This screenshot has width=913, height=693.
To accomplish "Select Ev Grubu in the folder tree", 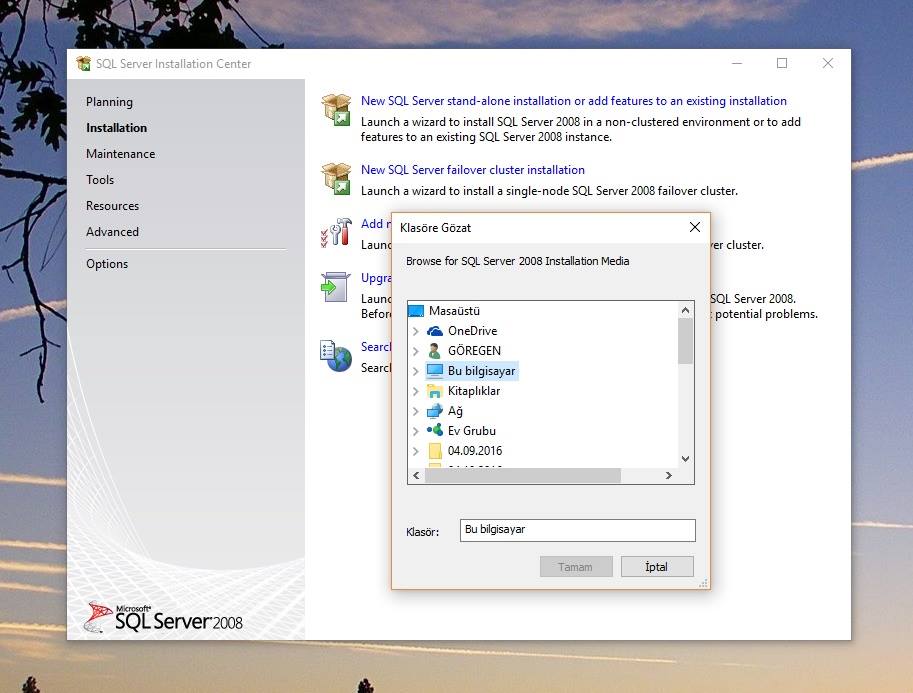I will (472, 431).
